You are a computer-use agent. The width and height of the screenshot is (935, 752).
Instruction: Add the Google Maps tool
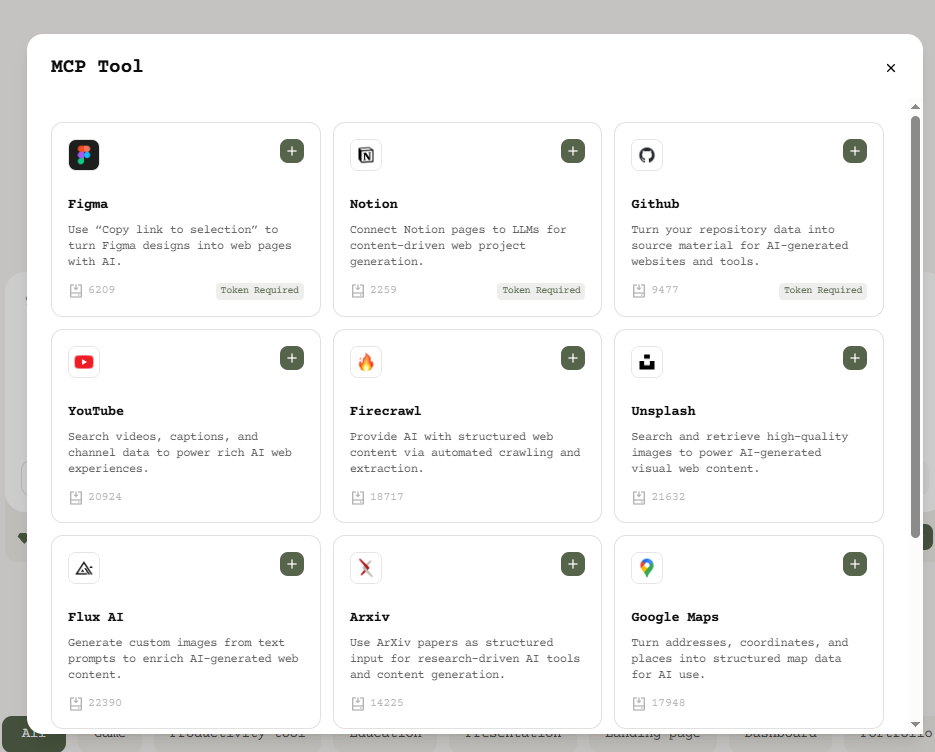coord(855,564)
